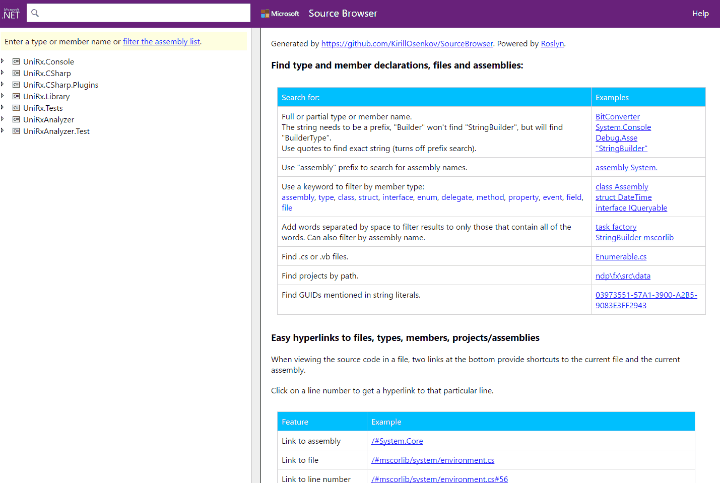Expand the UniRx.CSharp tree node
Viewport: 720px width, 483px height.
pos(3,73)
